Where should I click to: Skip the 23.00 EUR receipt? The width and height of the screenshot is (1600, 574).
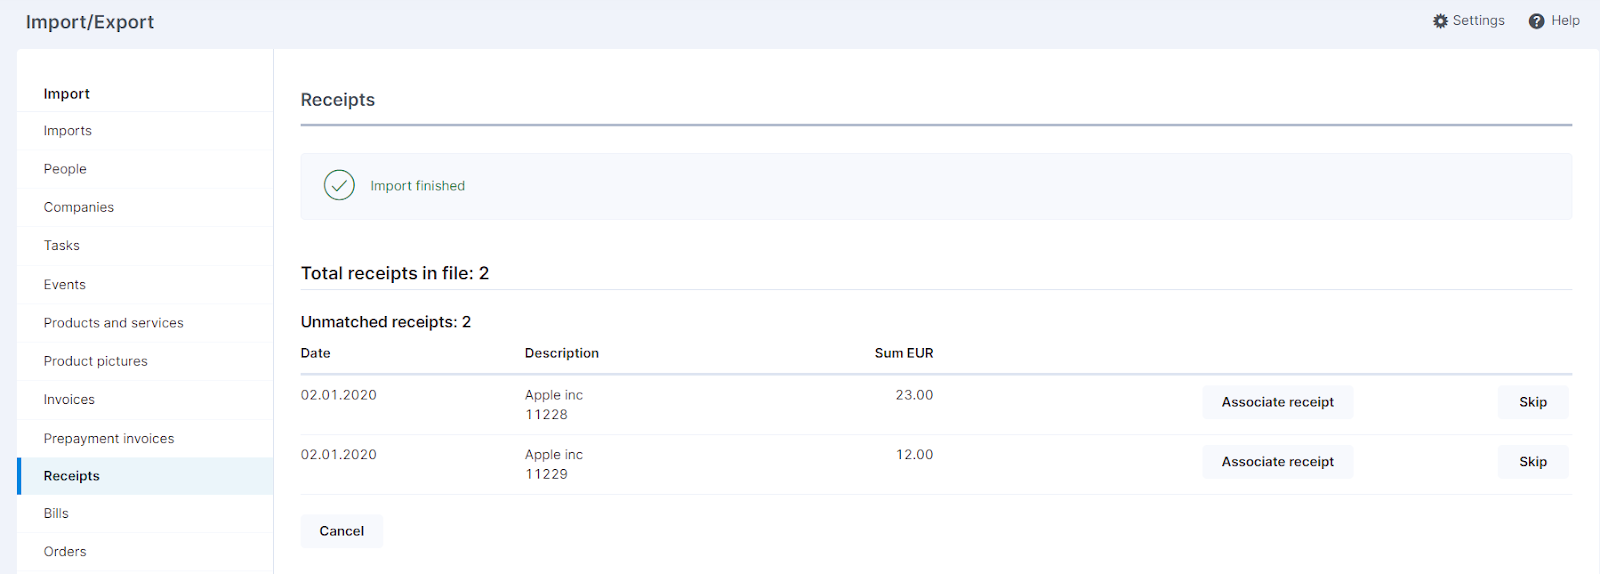tap(1532, 402)
